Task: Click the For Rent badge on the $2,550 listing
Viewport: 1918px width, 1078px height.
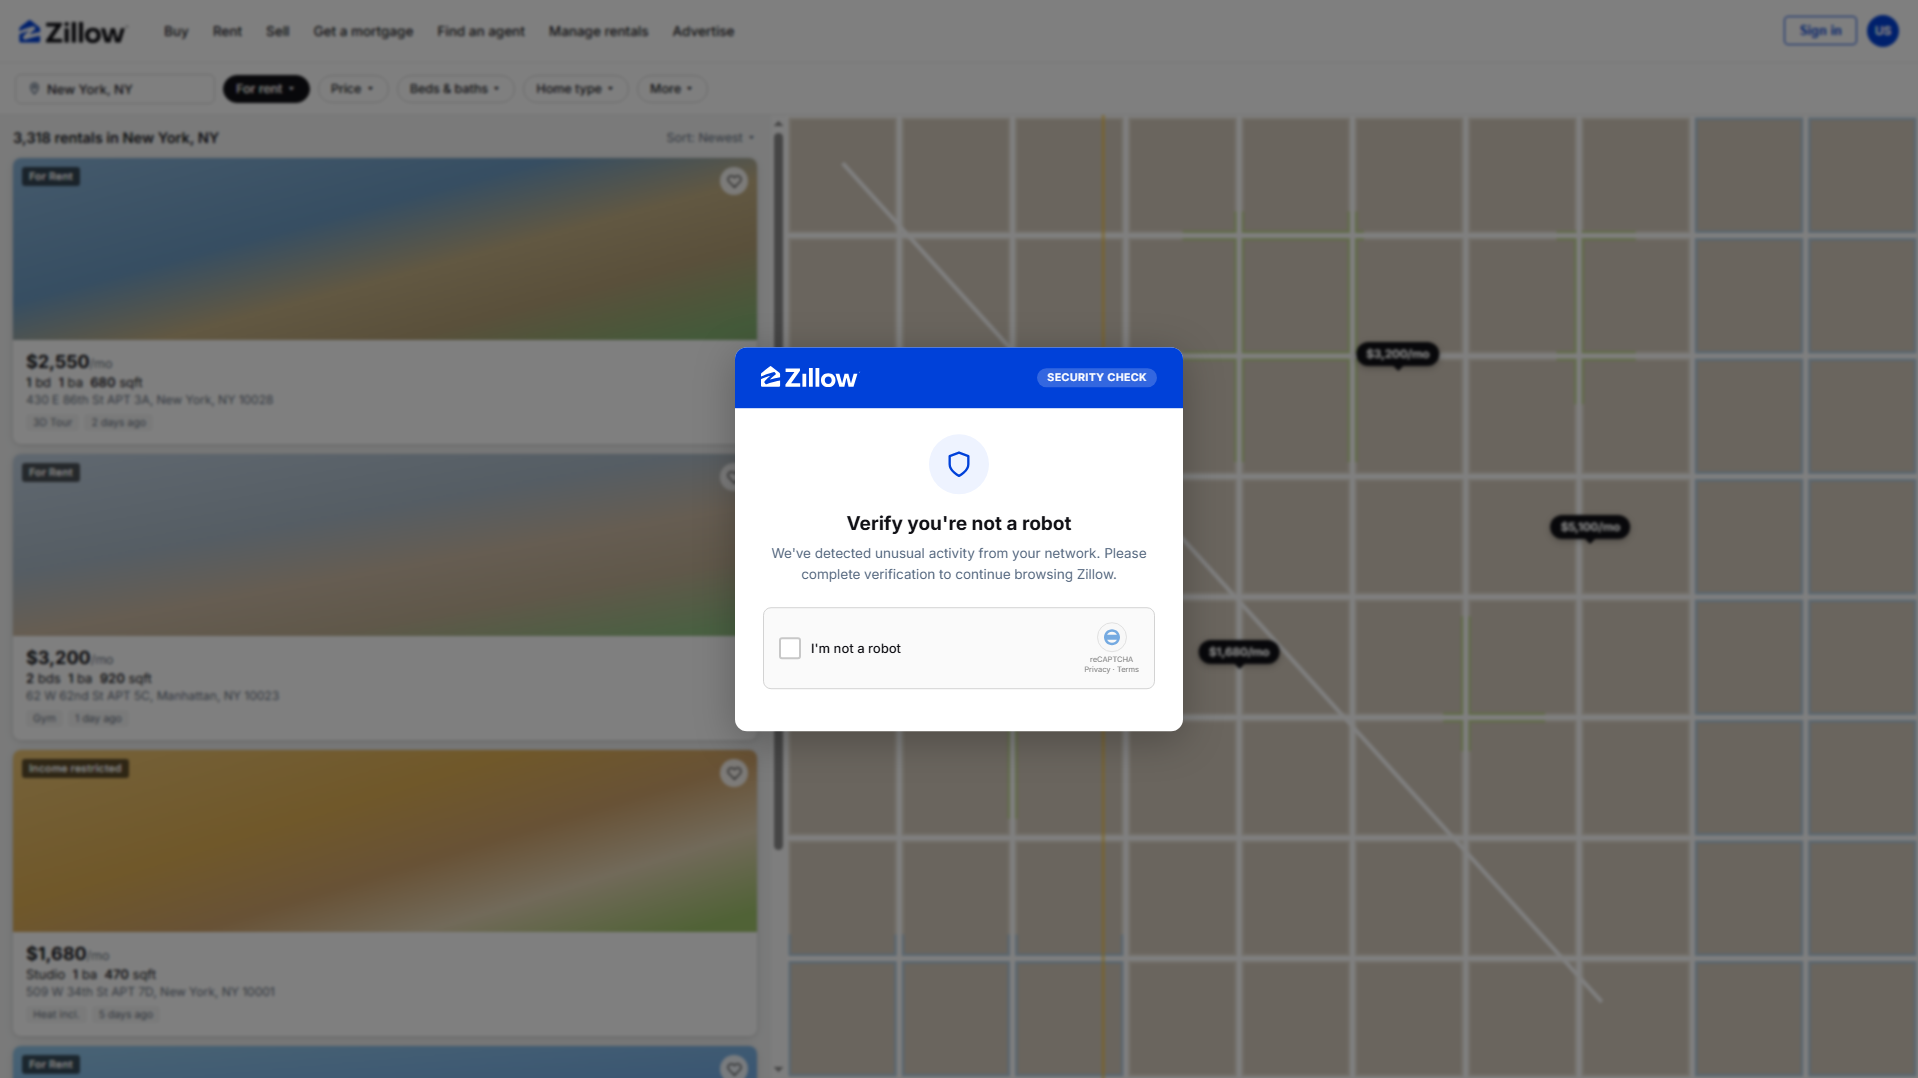Action: coord(51,176)
